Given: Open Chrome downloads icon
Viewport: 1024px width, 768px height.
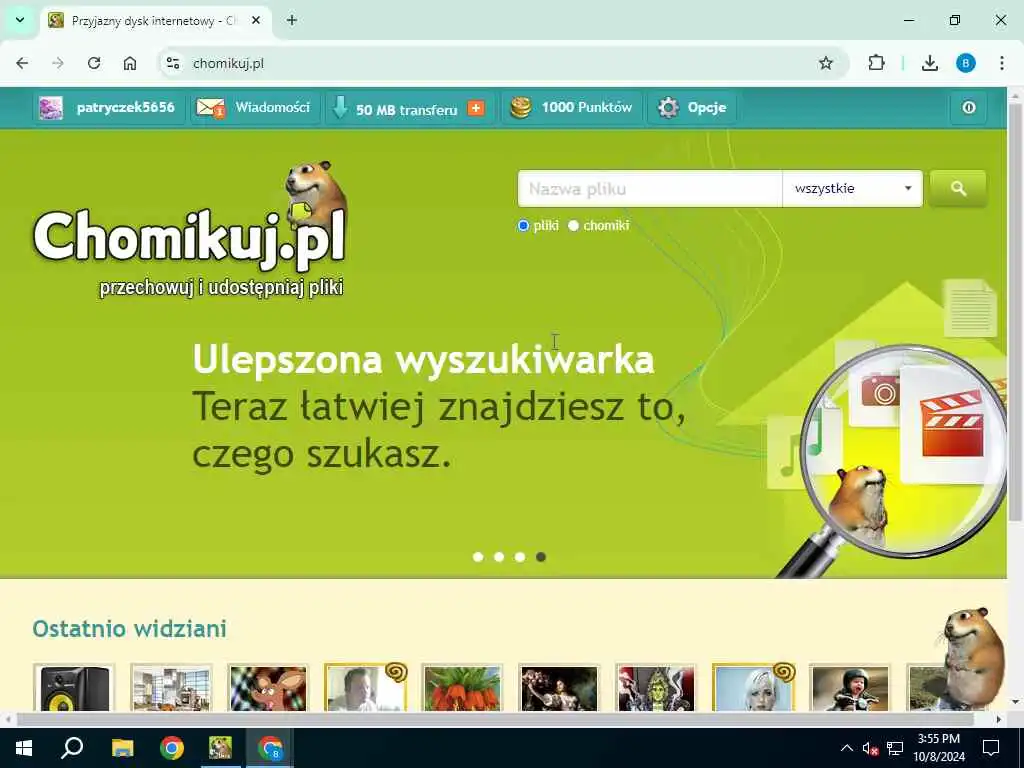Looking at the screenshot, I should [929, 63].
